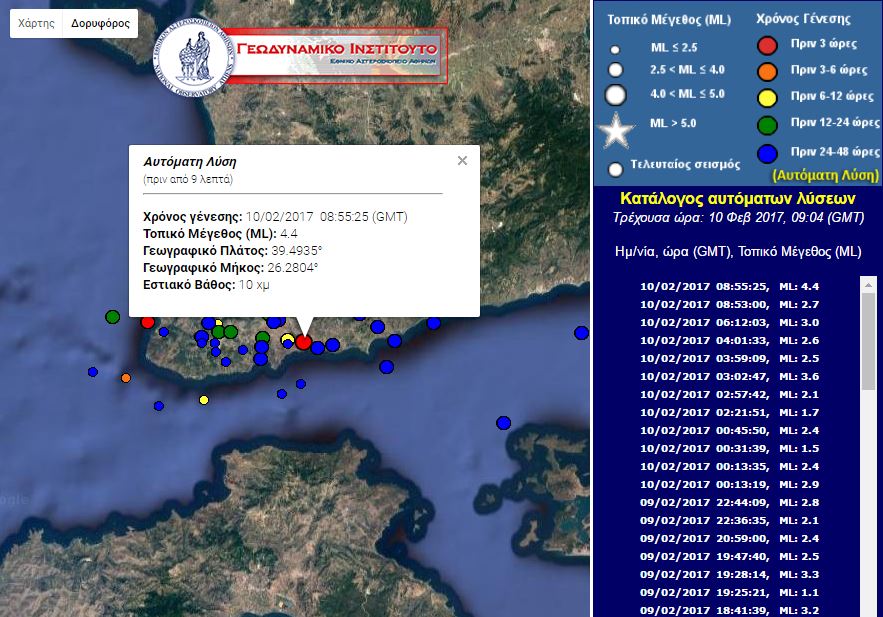Select the ML ≤ 2.5 magnitude legend circle

(x=617, y=47)
